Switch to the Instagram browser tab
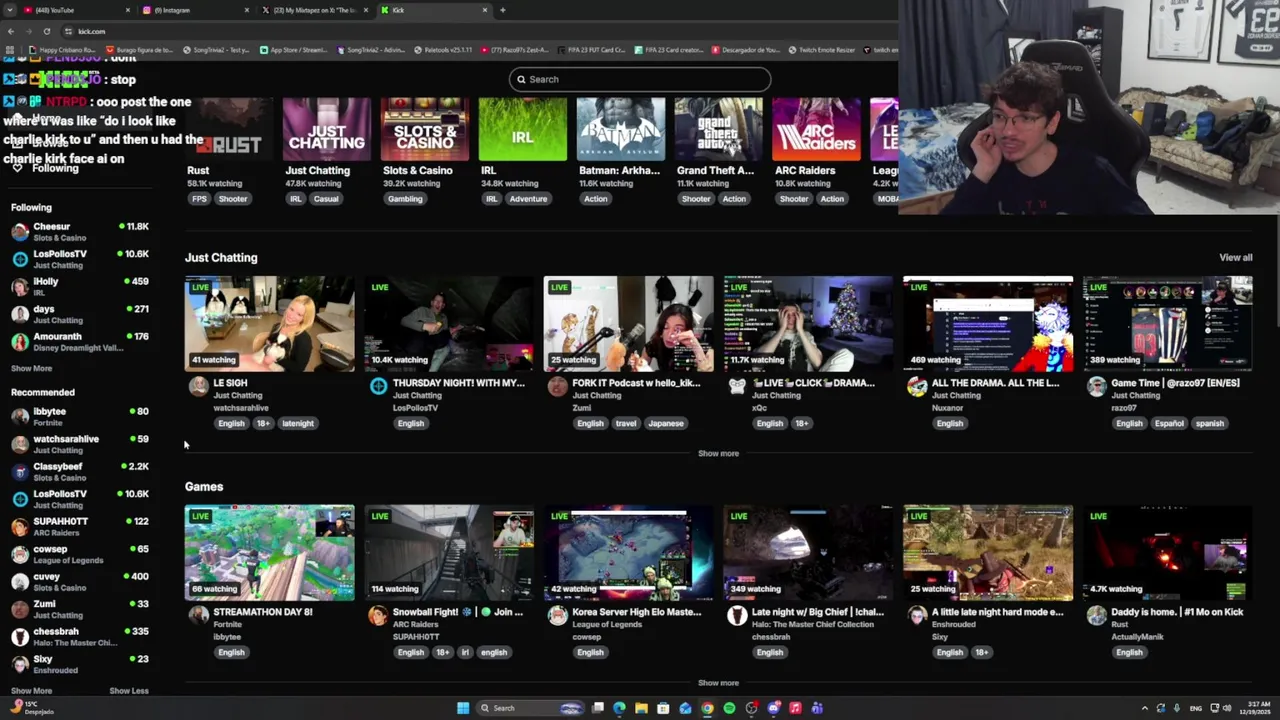This screenshot has width=1280, height=720. point(195,10)
